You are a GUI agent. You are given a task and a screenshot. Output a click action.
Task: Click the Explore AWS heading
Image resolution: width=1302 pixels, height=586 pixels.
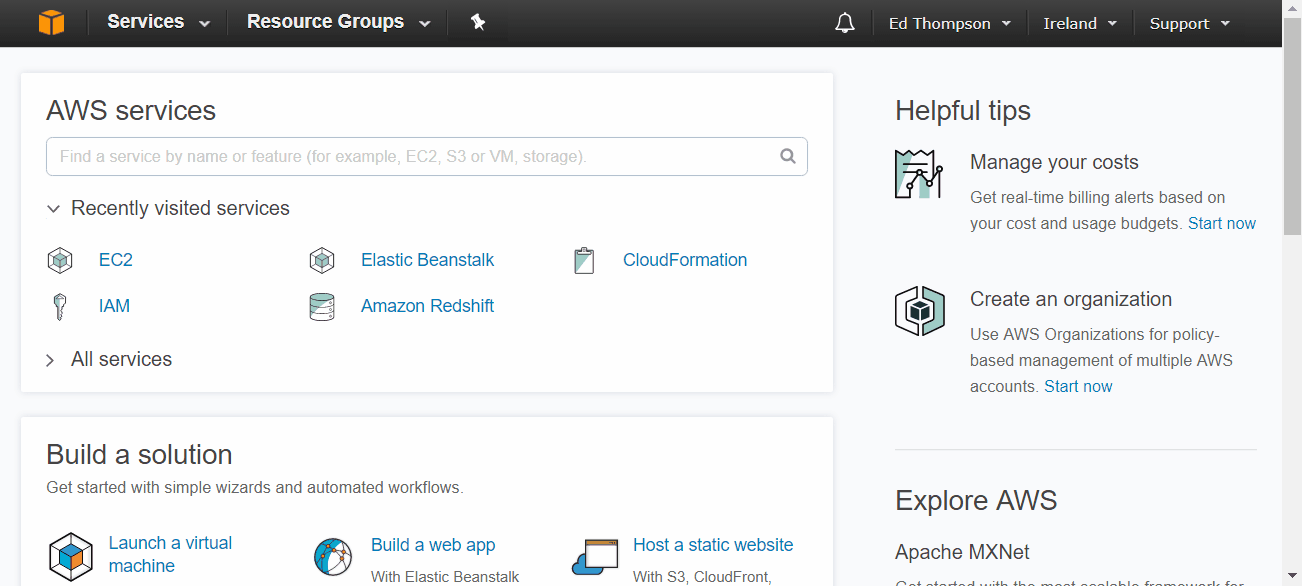[x=976, y=500]
